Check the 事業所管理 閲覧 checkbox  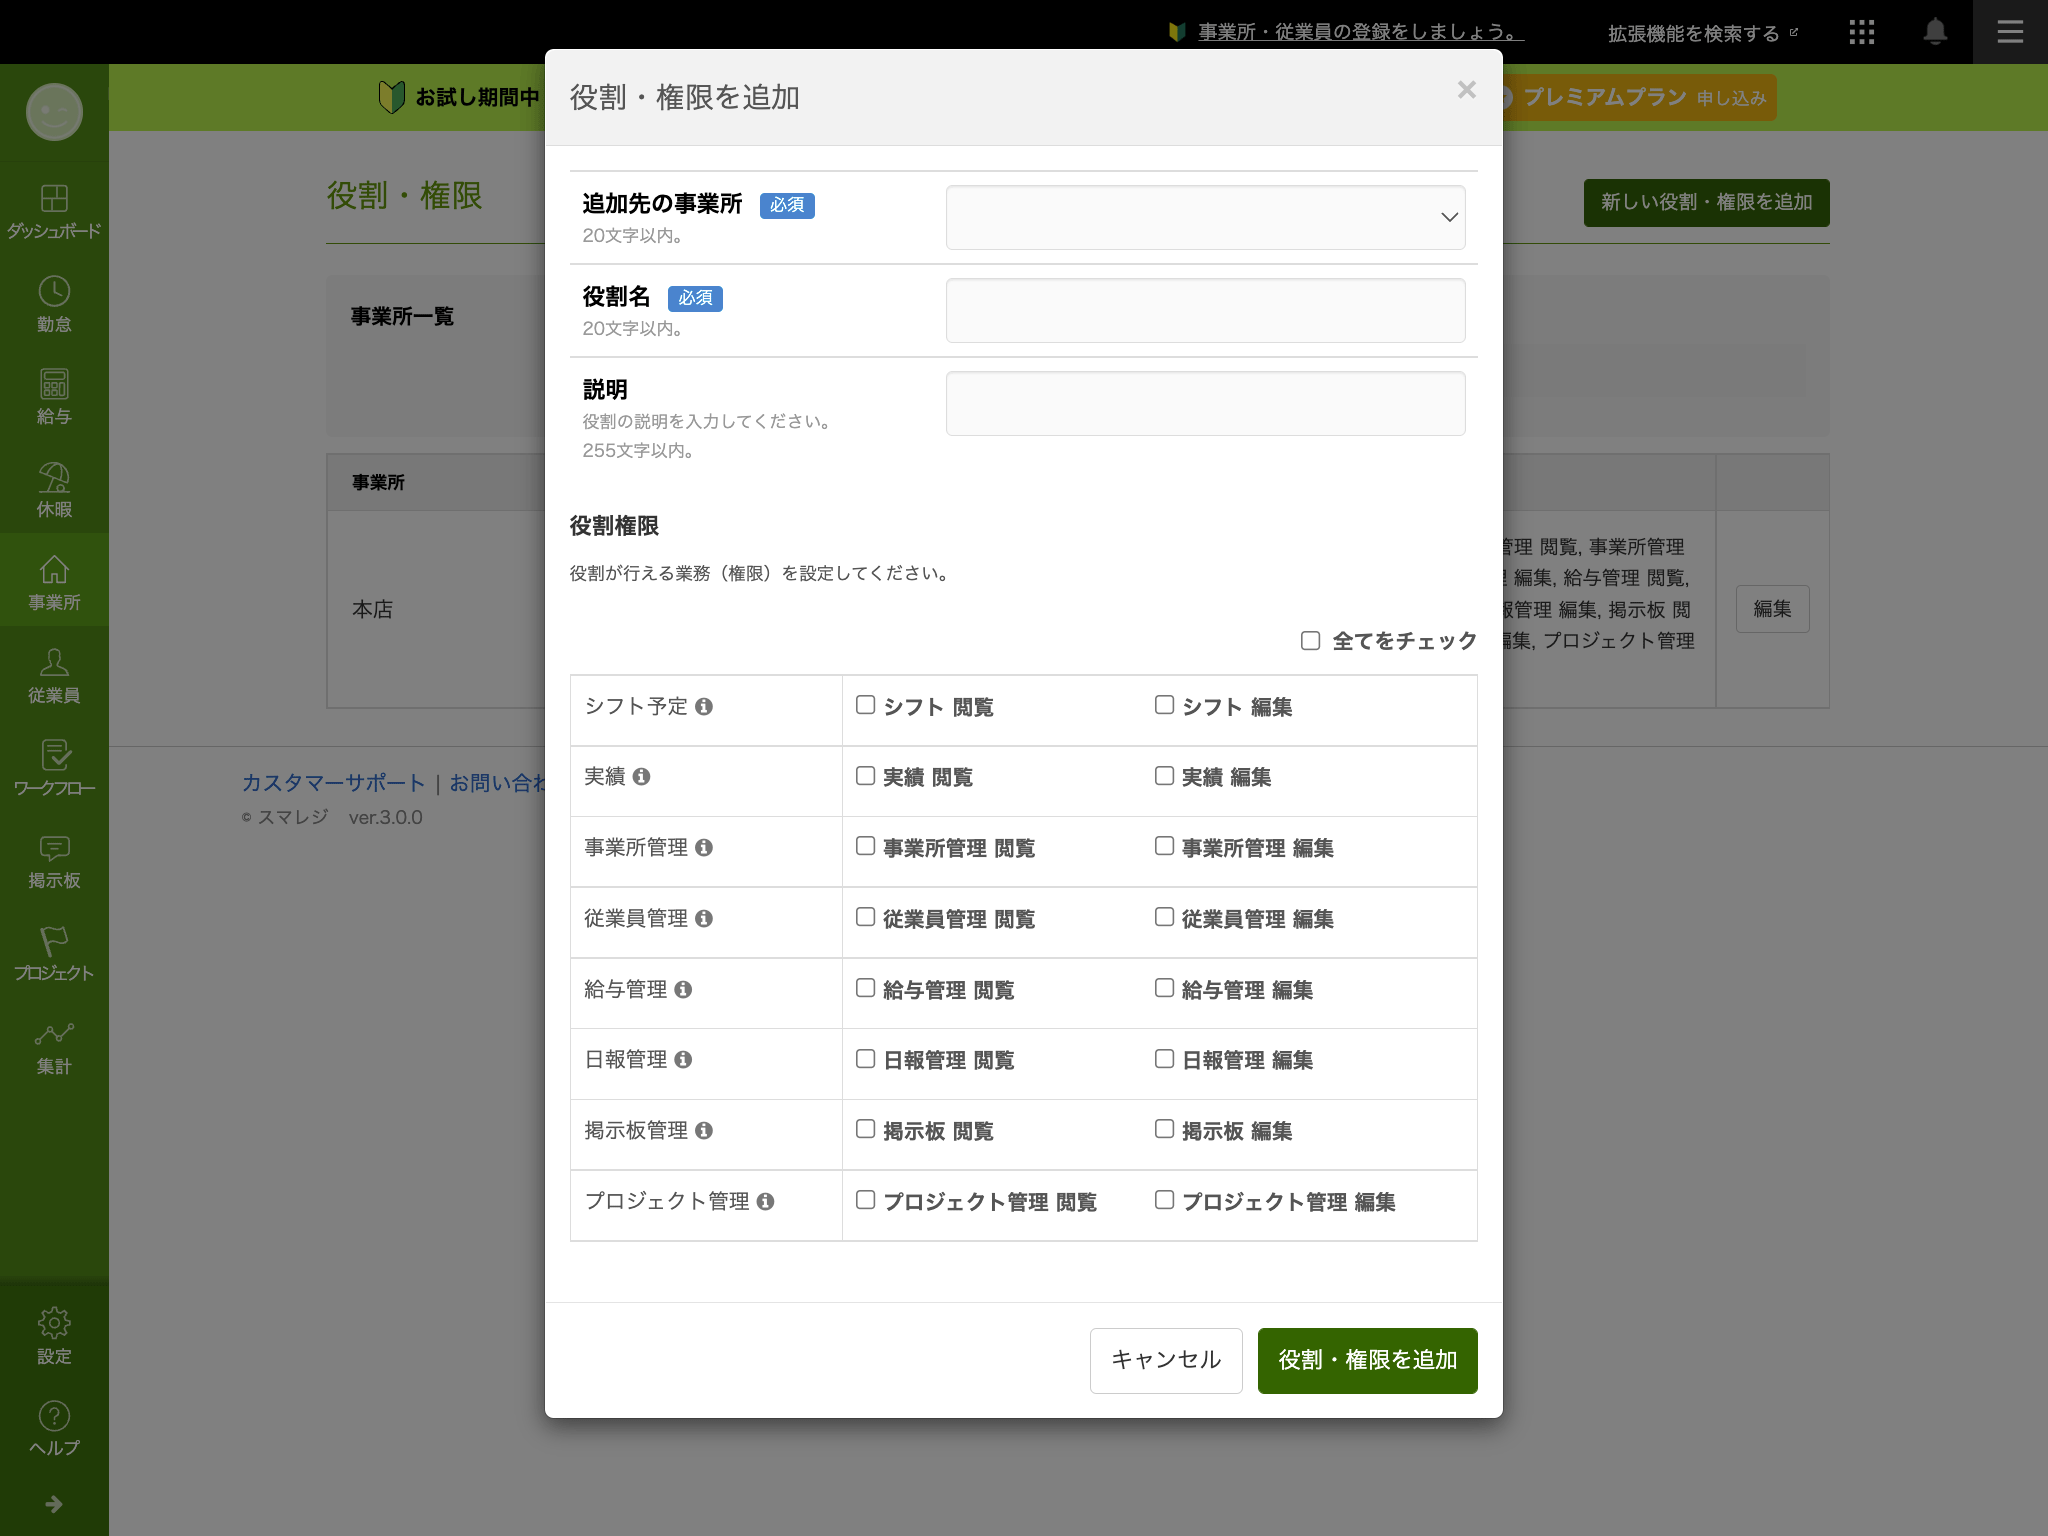point(866,846)
